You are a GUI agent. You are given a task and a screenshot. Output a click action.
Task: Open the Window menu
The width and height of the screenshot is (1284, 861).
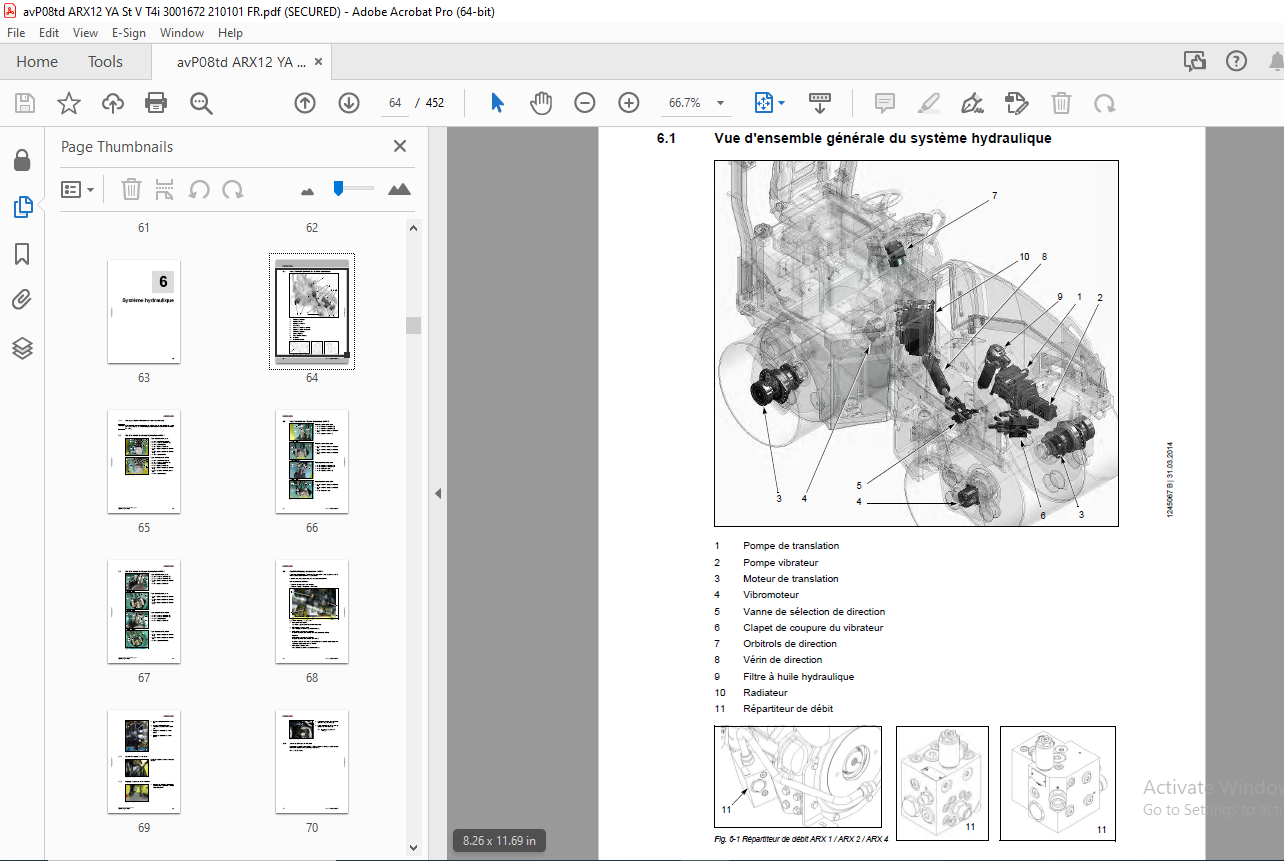(182, 33)
